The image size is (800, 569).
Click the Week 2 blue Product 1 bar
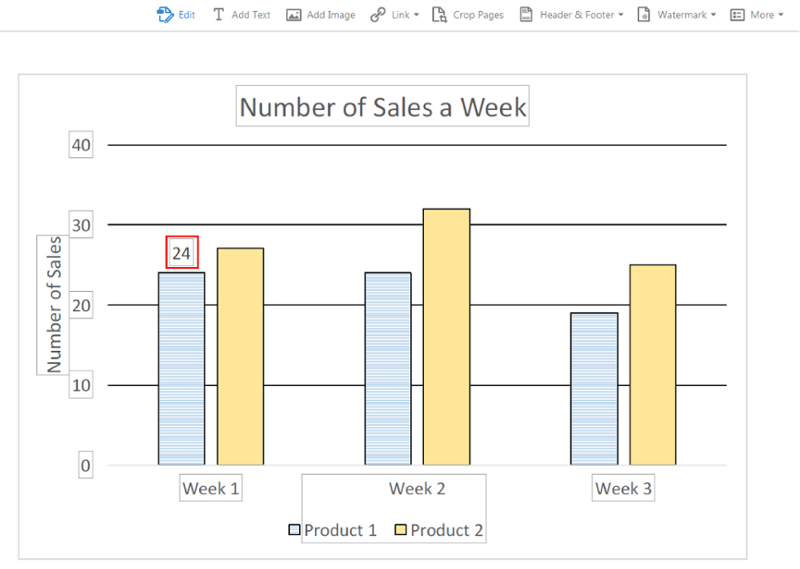pyautogui.click(x=388, y=368)
